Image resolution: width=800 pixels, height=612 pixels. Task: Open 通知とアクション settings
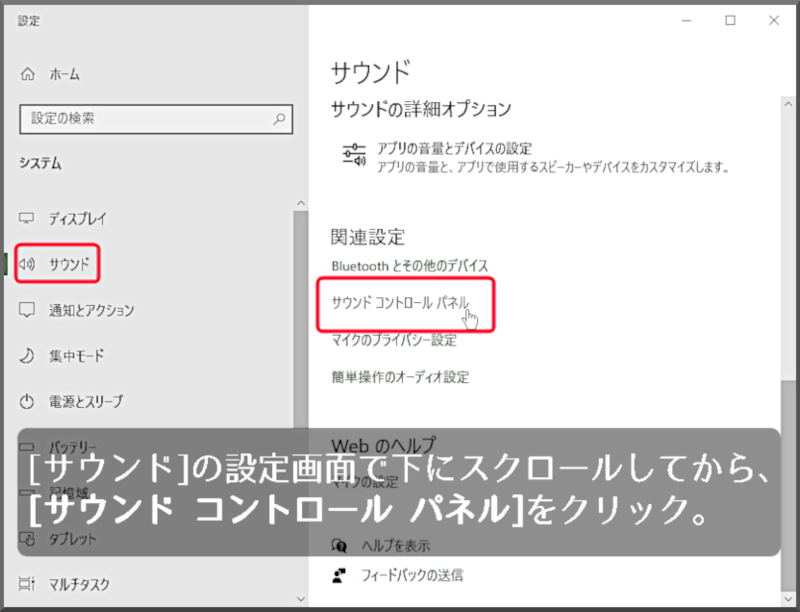pyautogui.click(x=91, y=310)
